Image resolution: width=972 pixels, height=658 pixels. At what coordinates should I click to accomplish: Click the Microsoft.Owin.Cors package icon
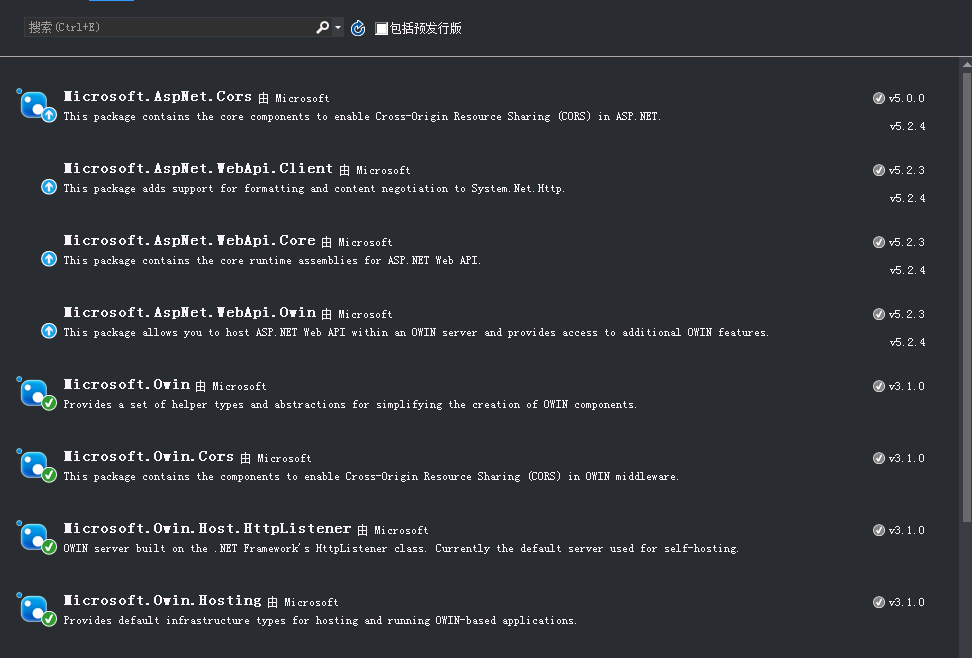(x=33, y=463)
